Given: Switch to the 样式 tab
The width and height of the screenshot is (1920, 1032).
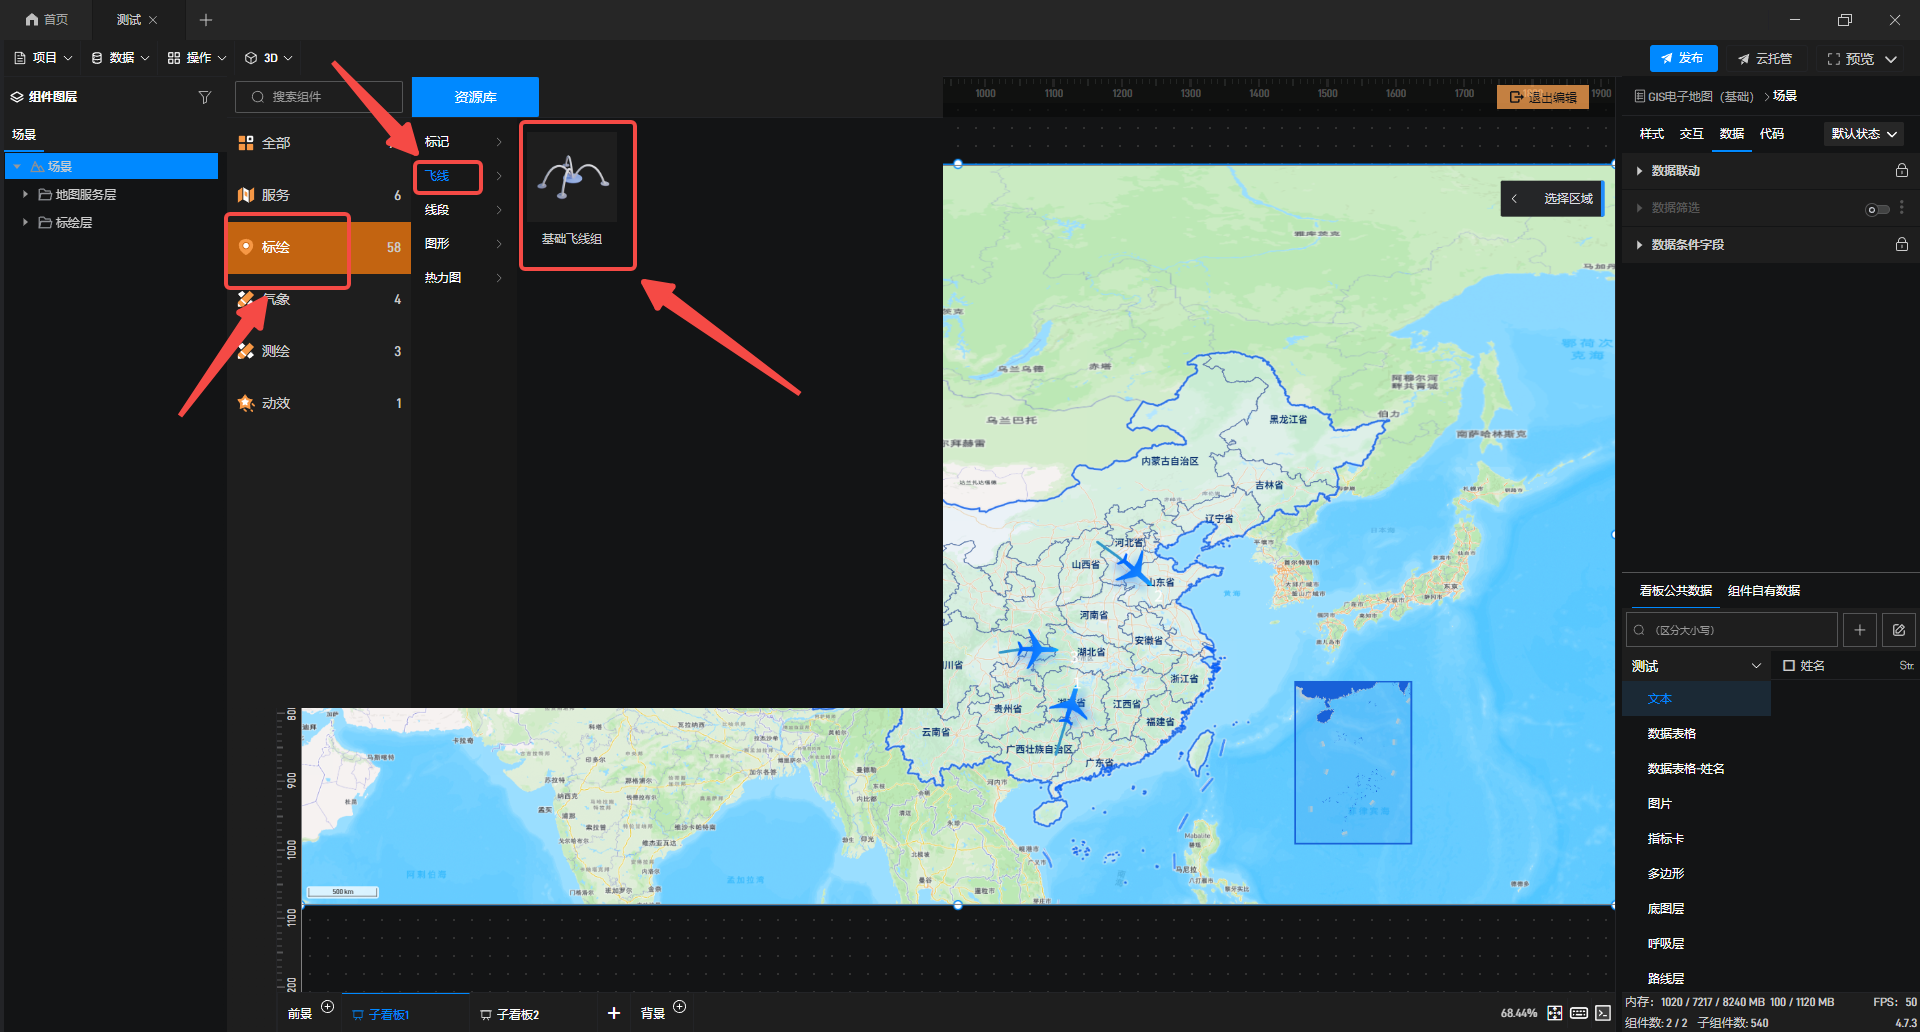Looking at the screenshot, I should 1651,134.
